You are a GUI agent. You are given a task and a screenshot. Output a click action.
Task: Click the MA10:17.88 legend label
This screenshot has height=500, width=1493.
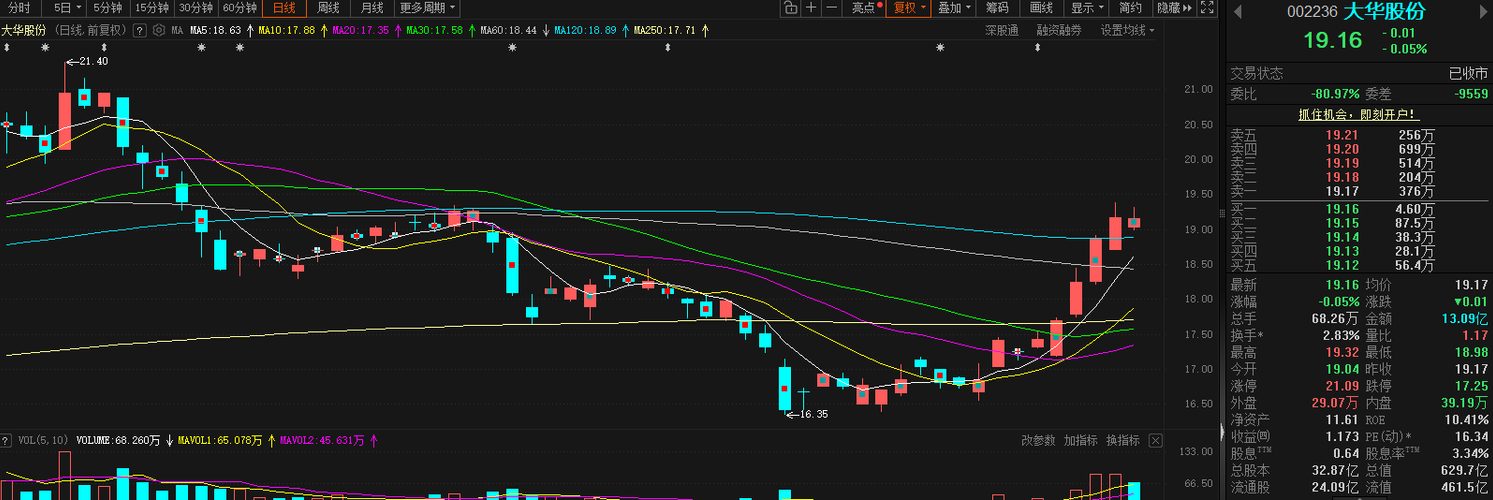(286, 30)
